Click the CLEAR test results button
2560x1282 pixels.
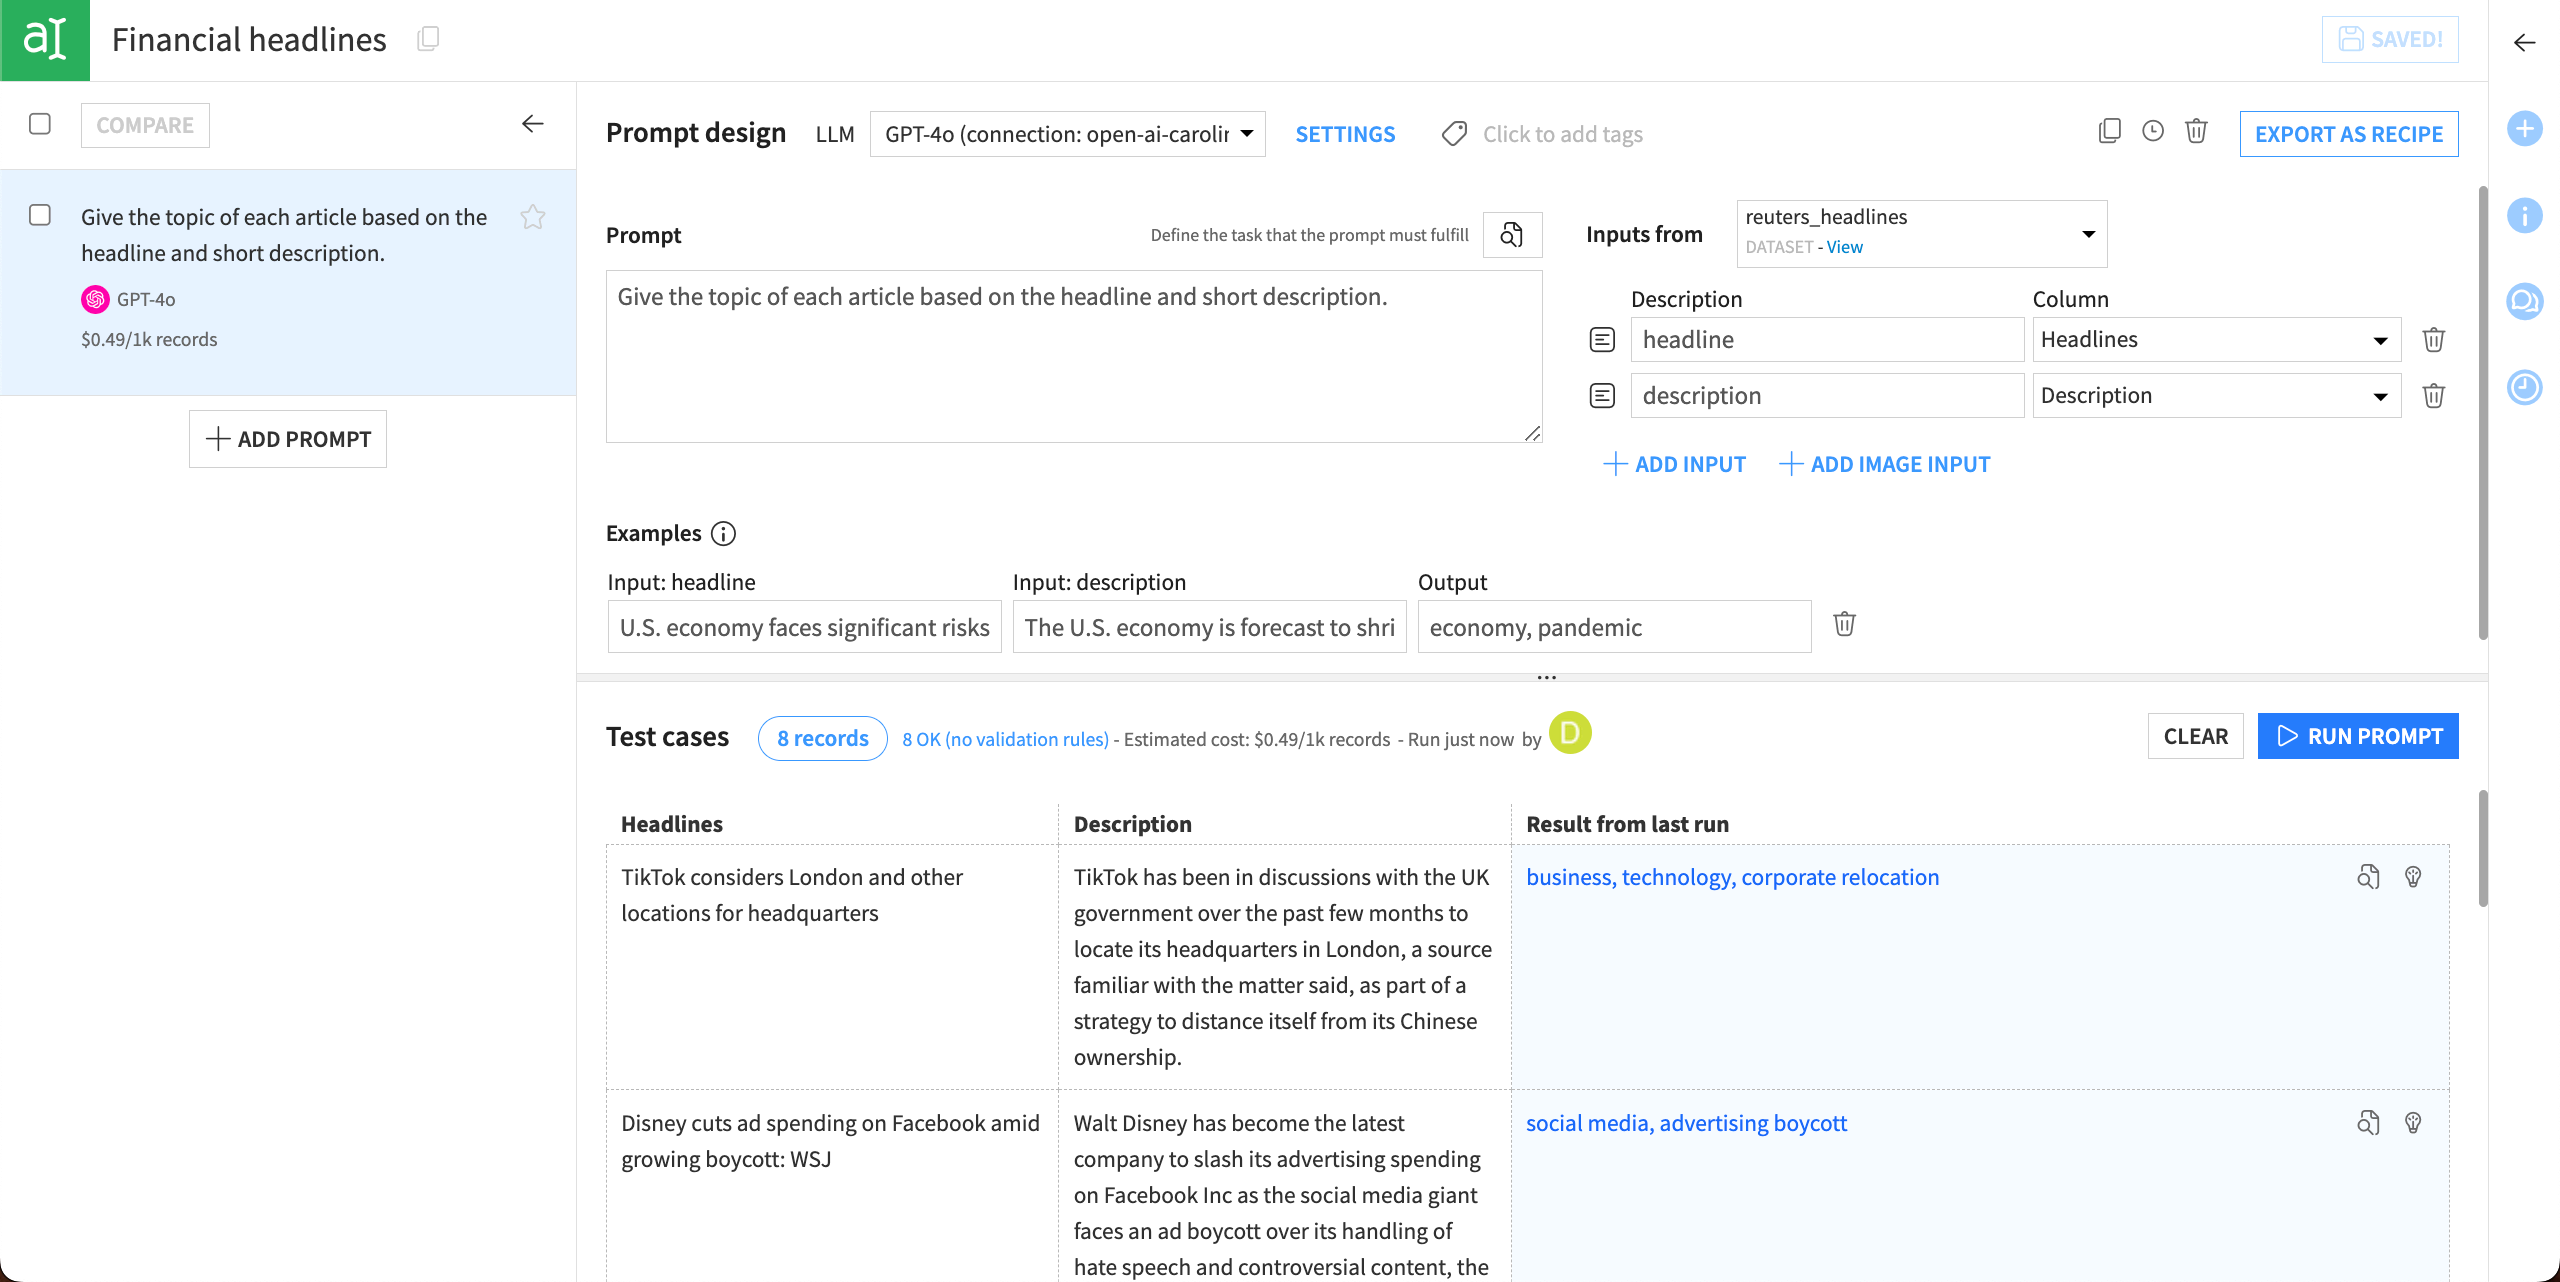point(2196,736)
